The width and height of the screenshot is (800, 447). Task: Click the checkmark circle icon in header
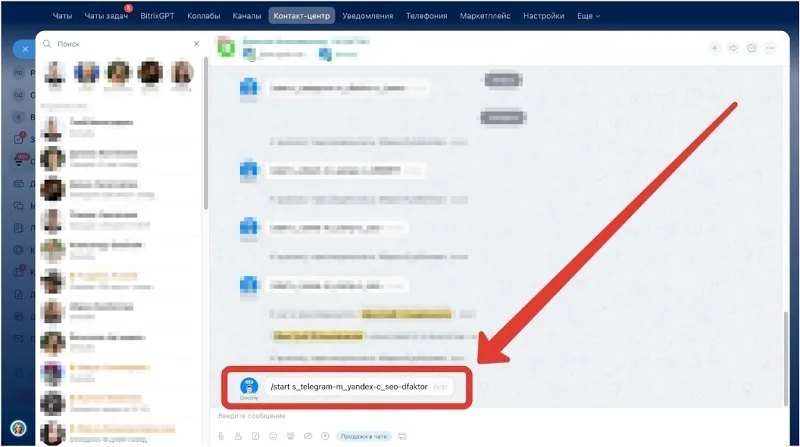coord(752,48)
